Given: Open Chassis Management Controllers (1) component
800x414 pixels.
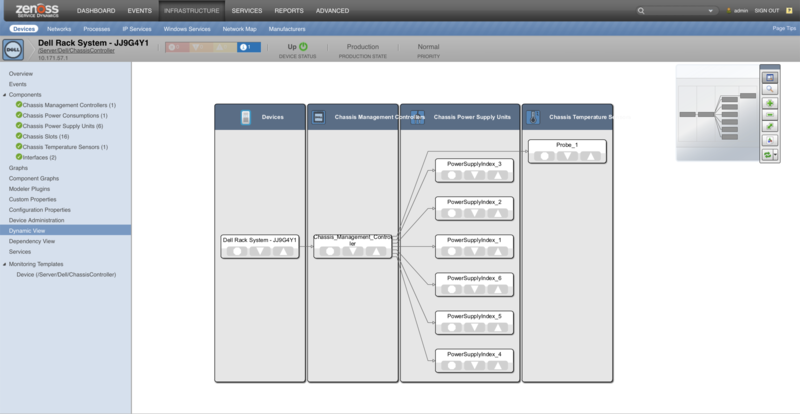Looking at the screenshot, I should point(69,105).
